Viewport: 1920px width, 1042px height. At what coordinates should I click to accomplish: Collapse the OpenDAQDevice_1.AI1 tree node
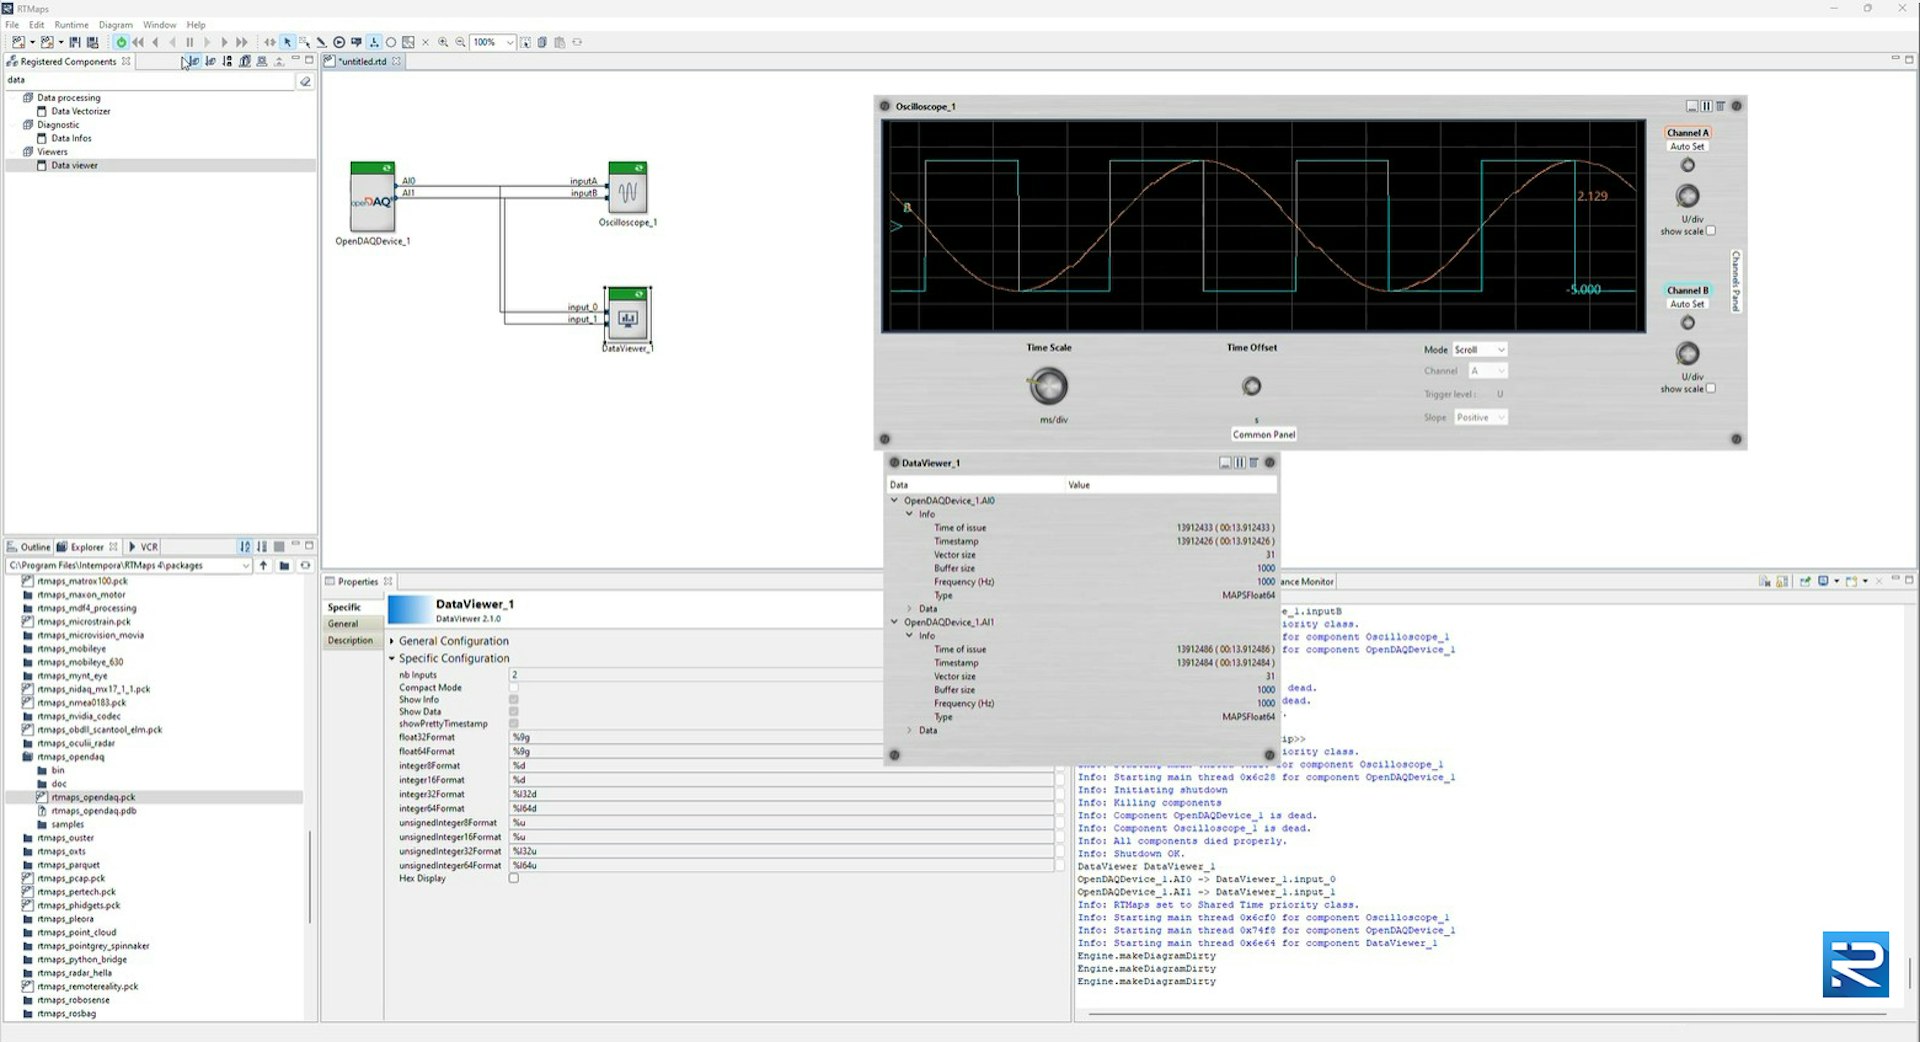pos(894,622)
